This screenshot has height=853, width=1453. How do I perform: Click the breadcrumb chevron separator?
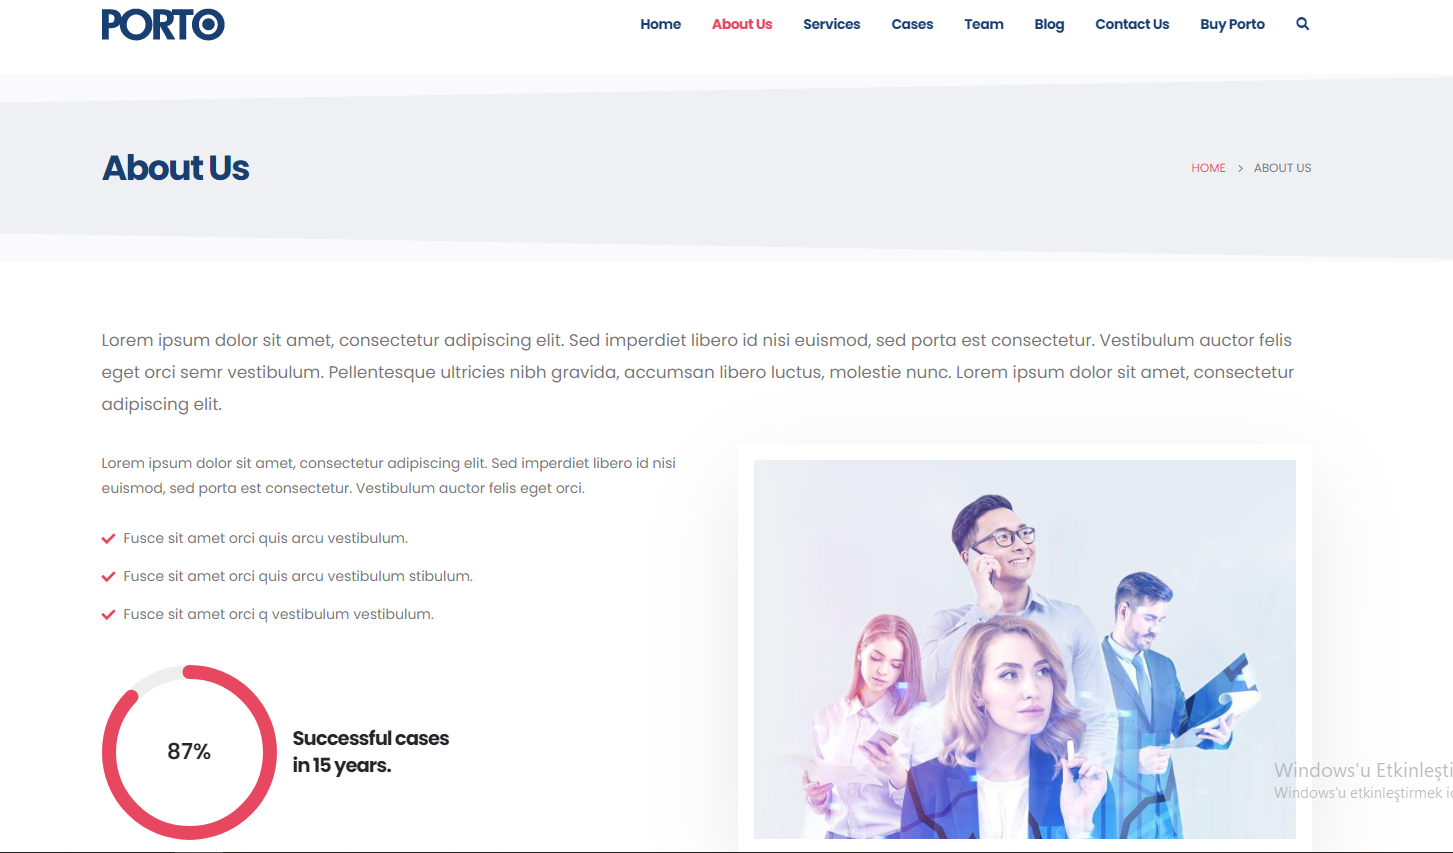tap(1240, 168)
